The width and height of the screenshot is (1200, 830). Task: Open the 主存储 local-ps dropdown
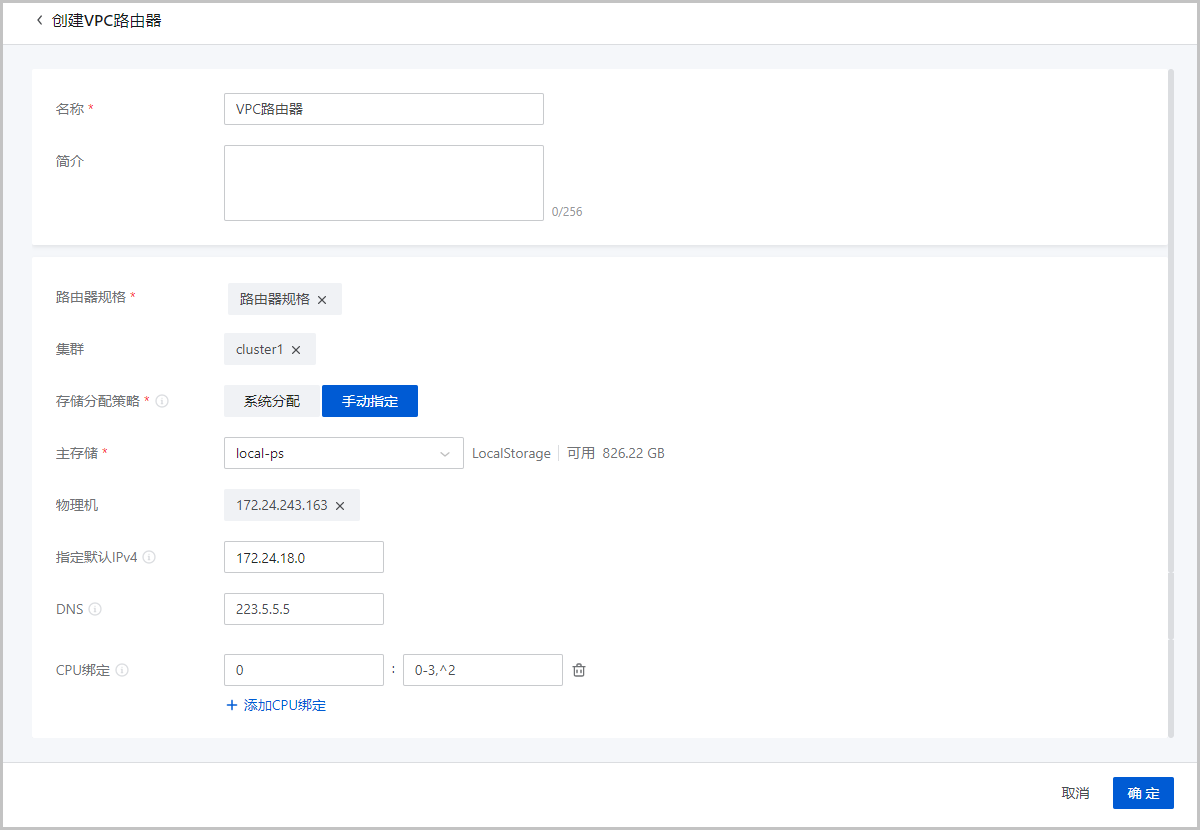(x=344, y=453)
